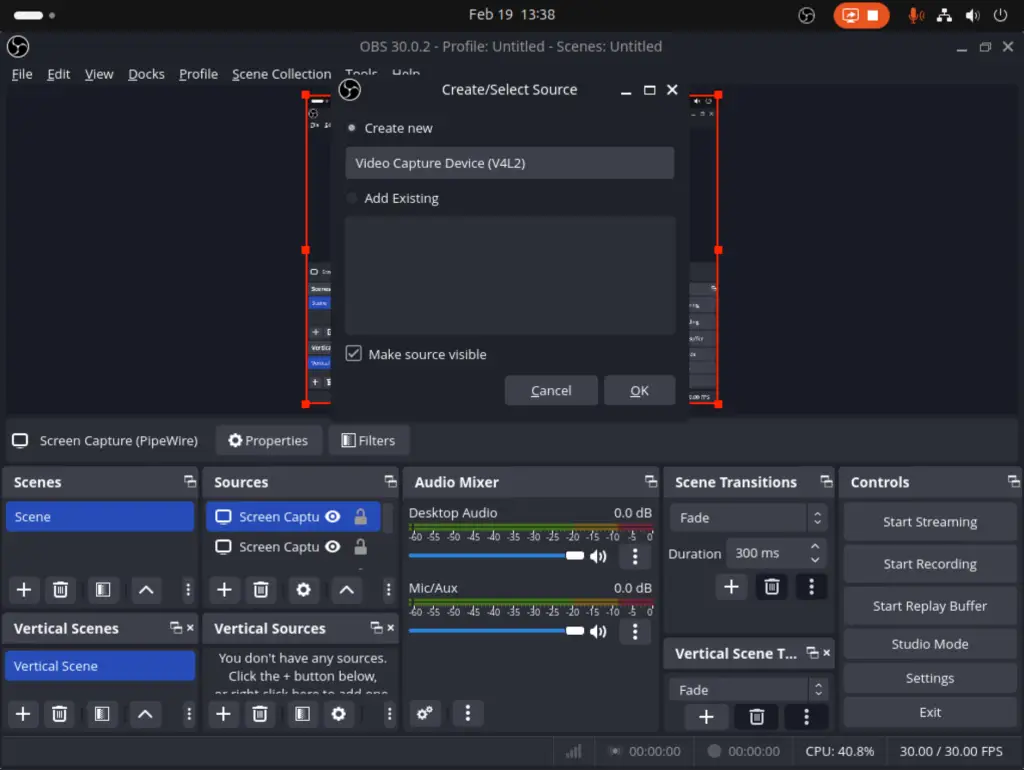This screenshot has height=770, width=1024.
Task: Open the Sources properties gear icon
Action: [x=303, y=590]
